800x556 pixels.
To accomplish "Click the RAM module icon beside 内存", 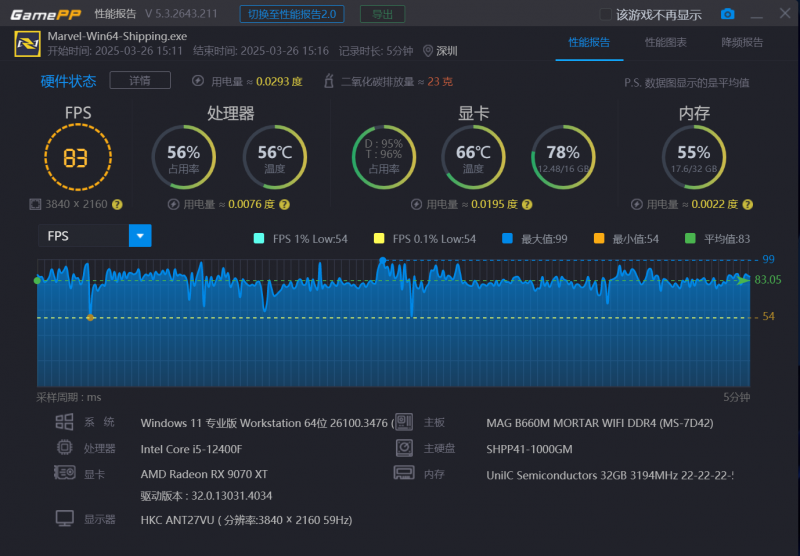I will coord(404,473).
